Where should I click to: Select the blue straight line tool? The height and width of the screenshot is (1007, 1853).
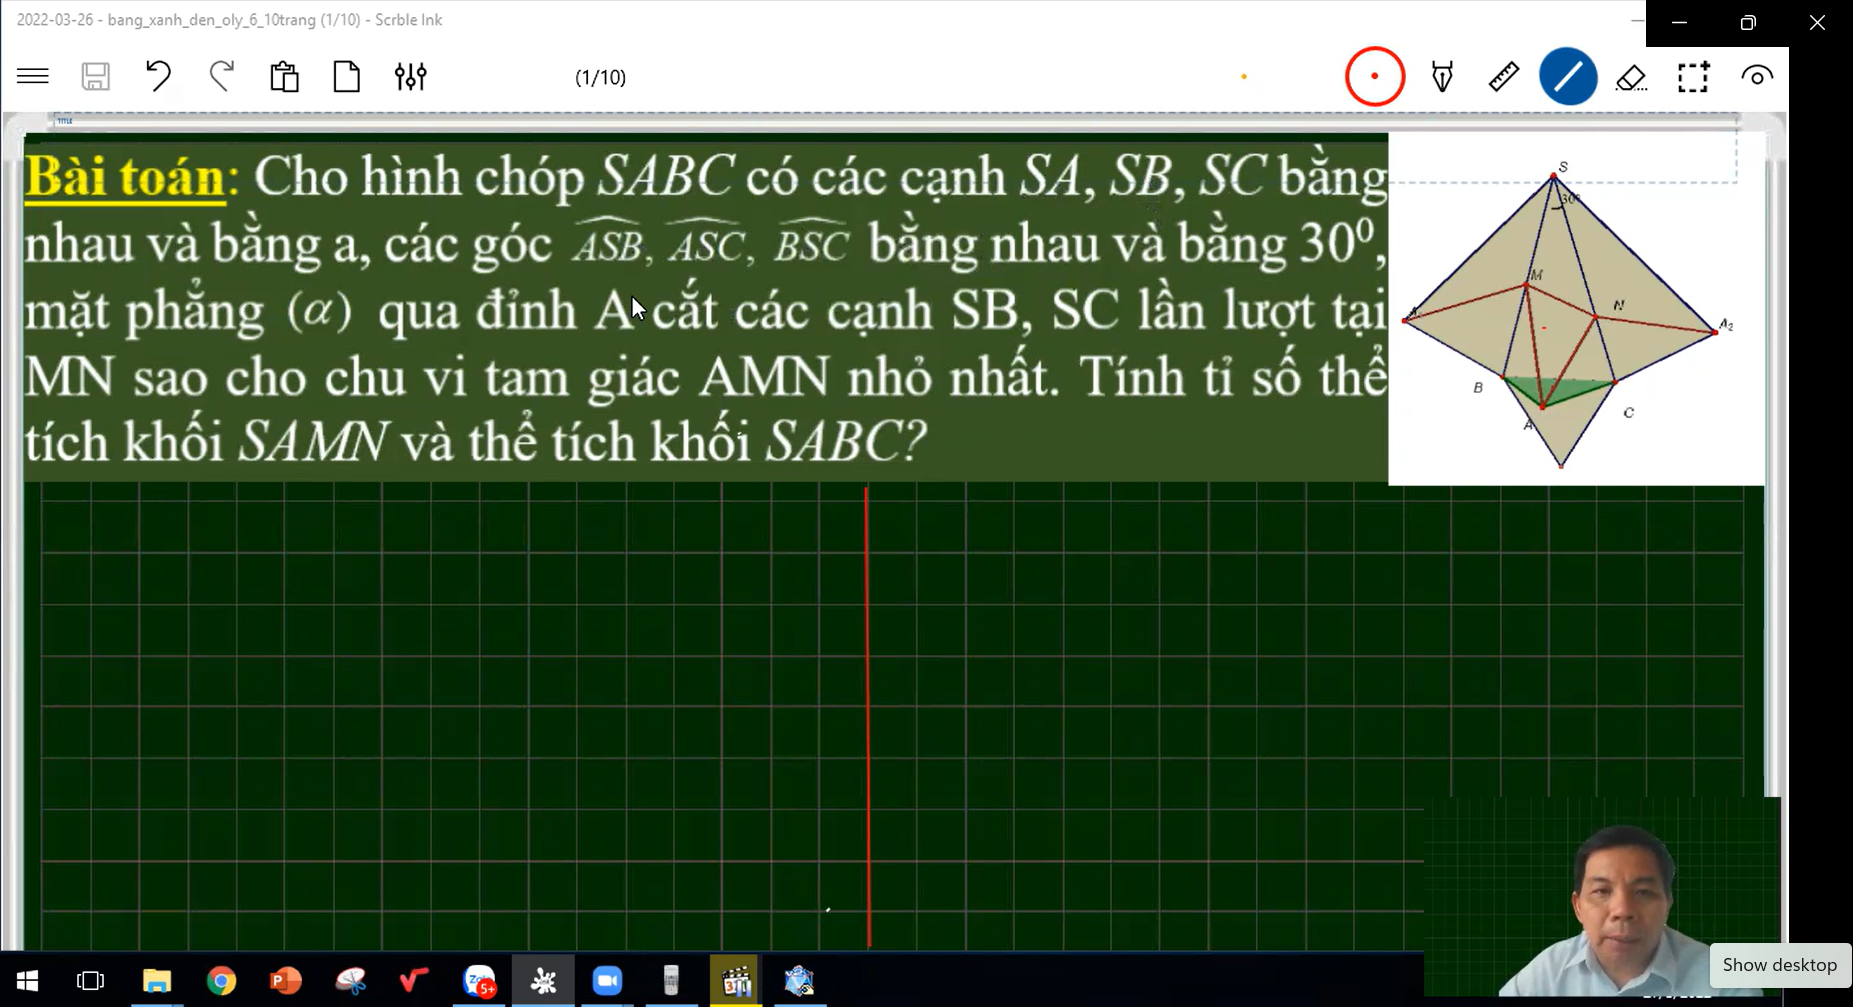(x=1568, y=77)
